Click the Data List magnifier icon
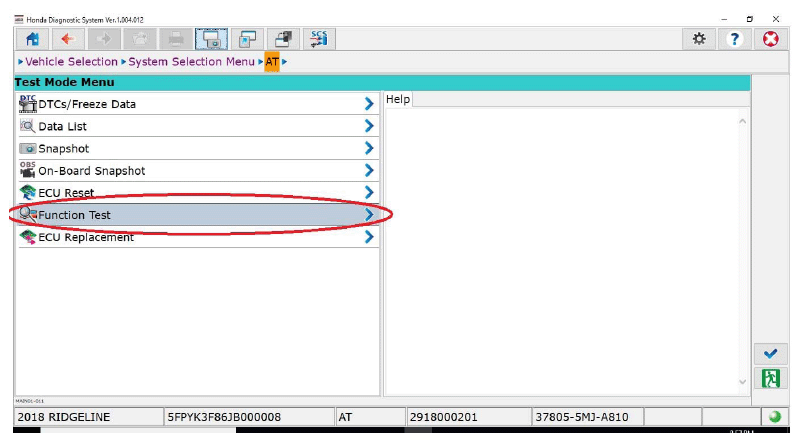The height and width of the screenshot is (442, 801). tap(28, 126)
